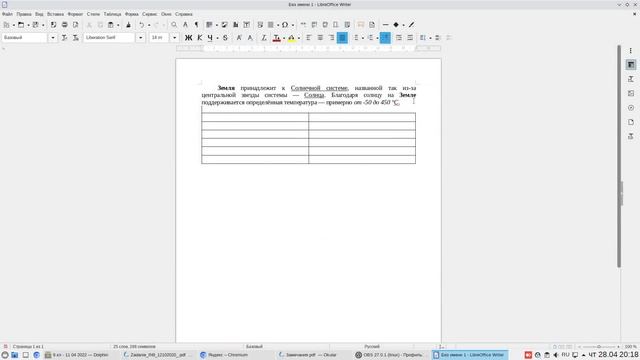Screen dimensions: 640x360
Task: Export directly as PDF
Action: (53, 25)
